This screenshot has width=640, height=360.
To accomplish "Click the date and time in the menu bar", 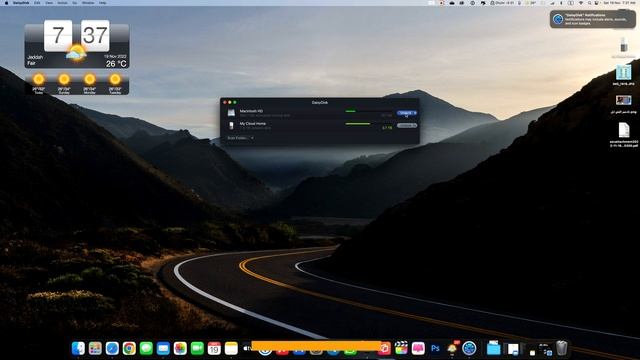I will [620, 3].
